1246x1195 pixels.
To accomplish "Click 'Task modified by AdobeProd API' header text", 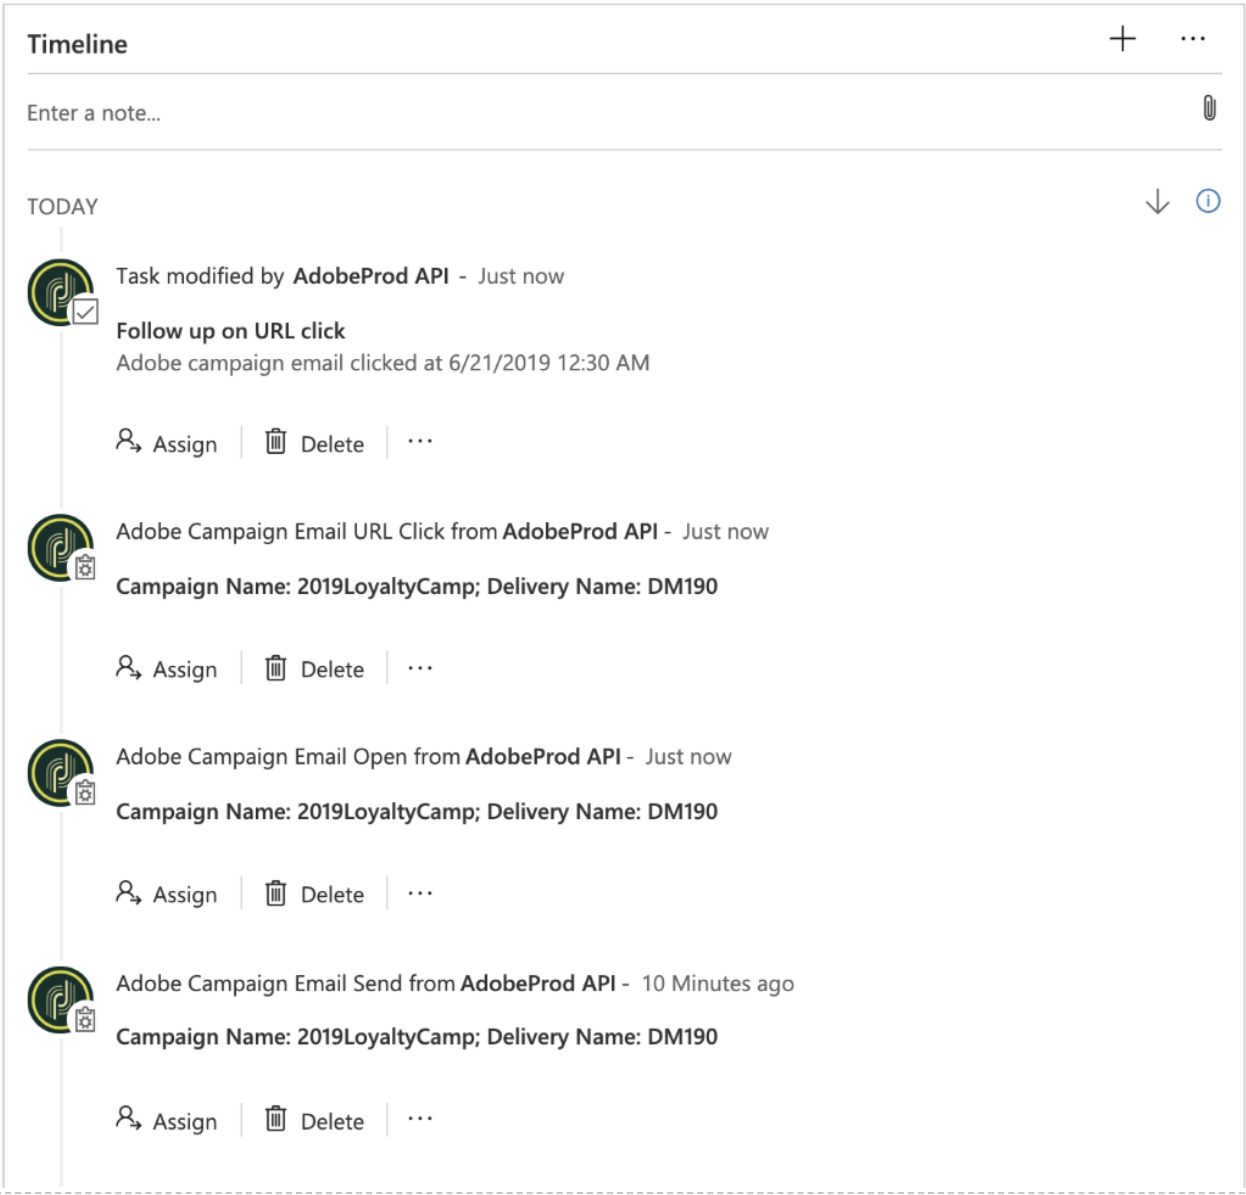I will [x=282, y=276].
